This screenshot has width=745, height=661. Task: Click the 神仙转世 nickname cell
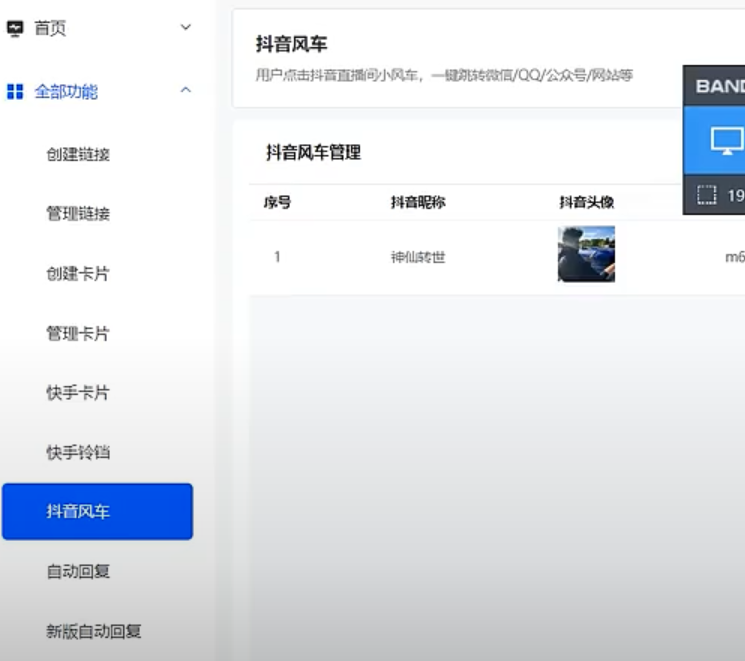tap(418, 258)
